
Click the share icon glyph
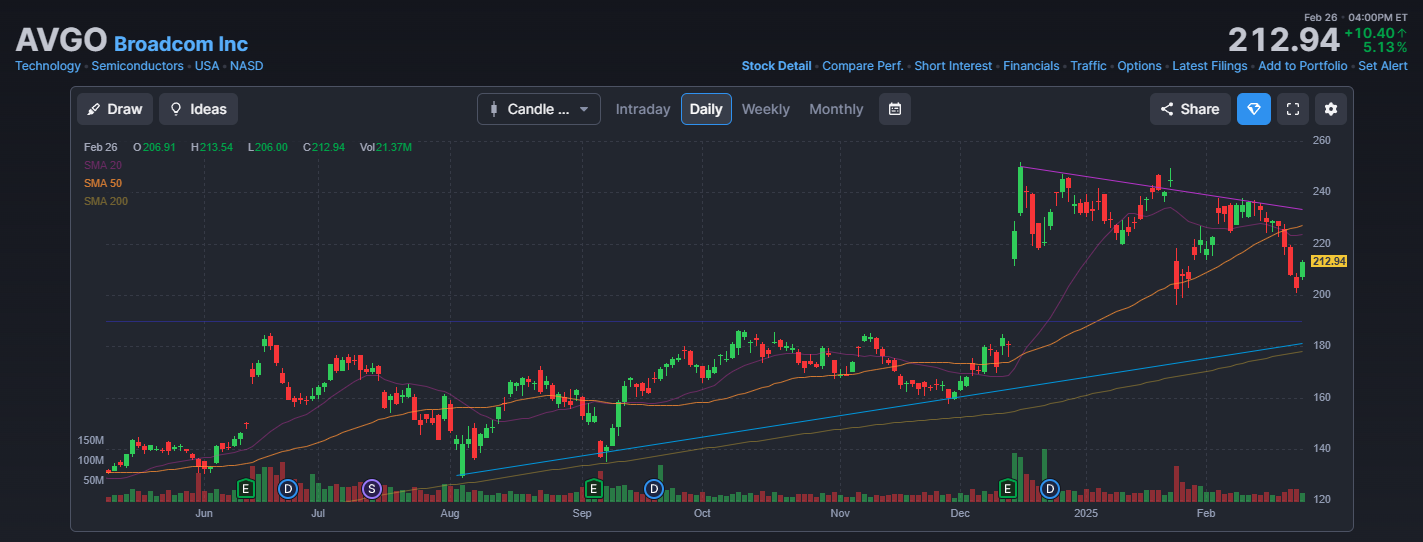click(x=1167, y=109)
